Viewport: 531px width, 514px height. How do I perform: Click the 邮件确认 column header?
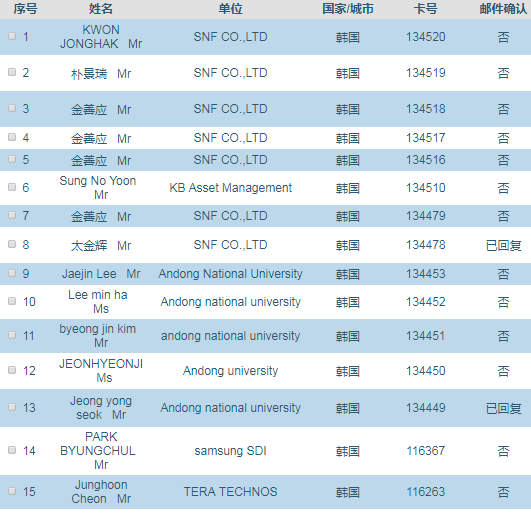(503, 9)
